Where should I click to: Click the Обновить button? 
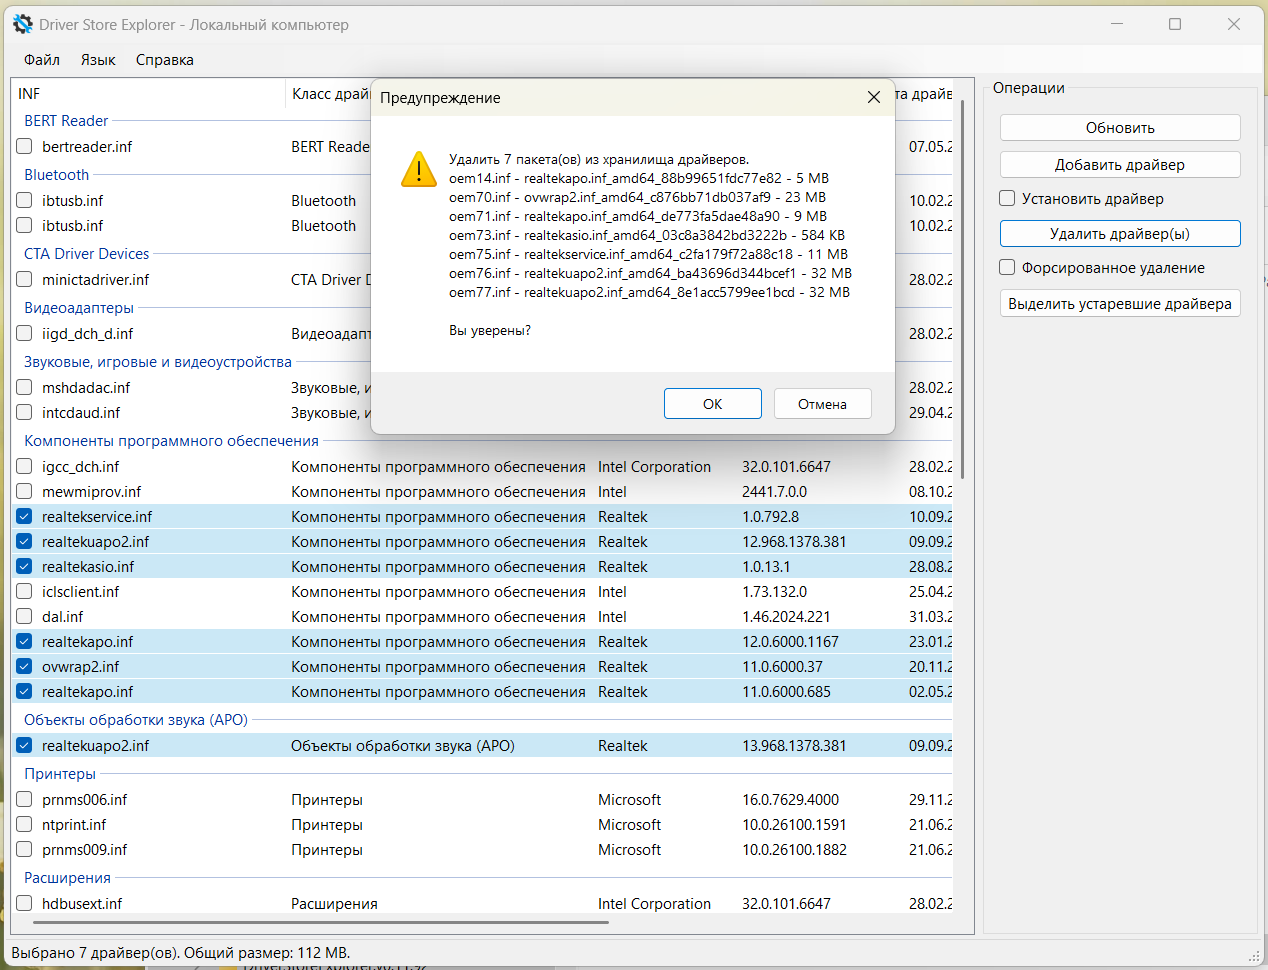pyautogui.click(x=1120, y=128)
